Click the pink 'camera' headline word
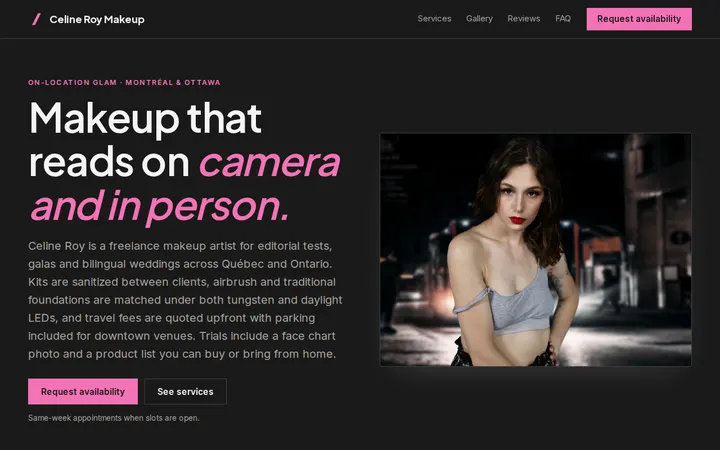 pyautogui.click(x=270, y=163)
